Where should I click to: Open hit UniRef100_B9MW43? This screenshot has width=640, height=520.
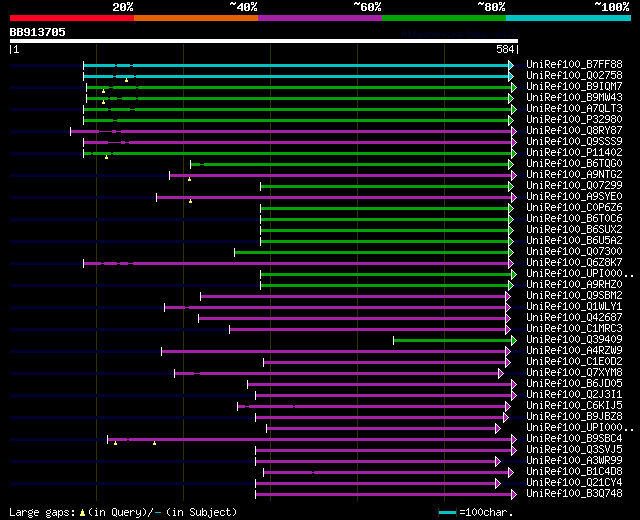pyautogui.click(x=574, y=98)
